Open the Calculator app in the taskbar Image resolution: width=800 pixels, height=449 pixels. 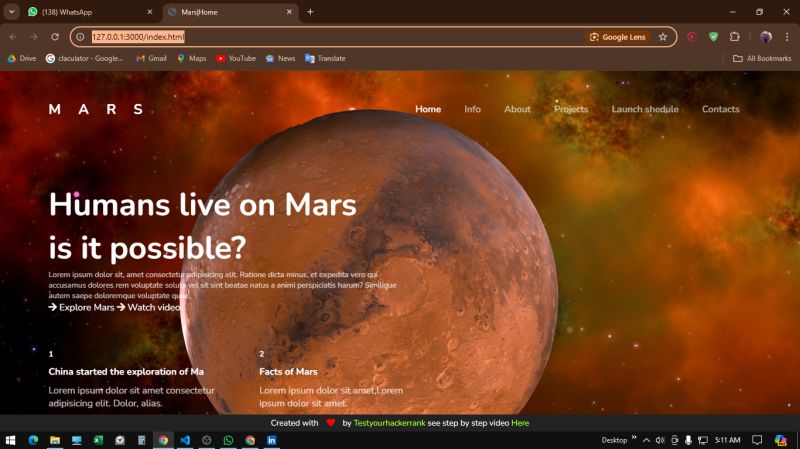click(142, 440)
